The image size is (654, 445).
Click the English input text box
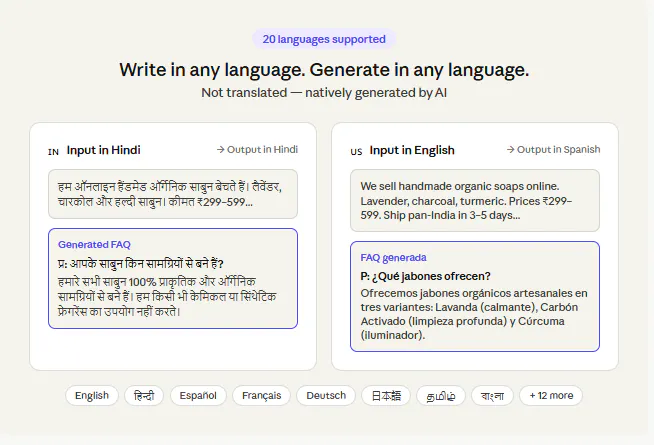click(475, 201)
